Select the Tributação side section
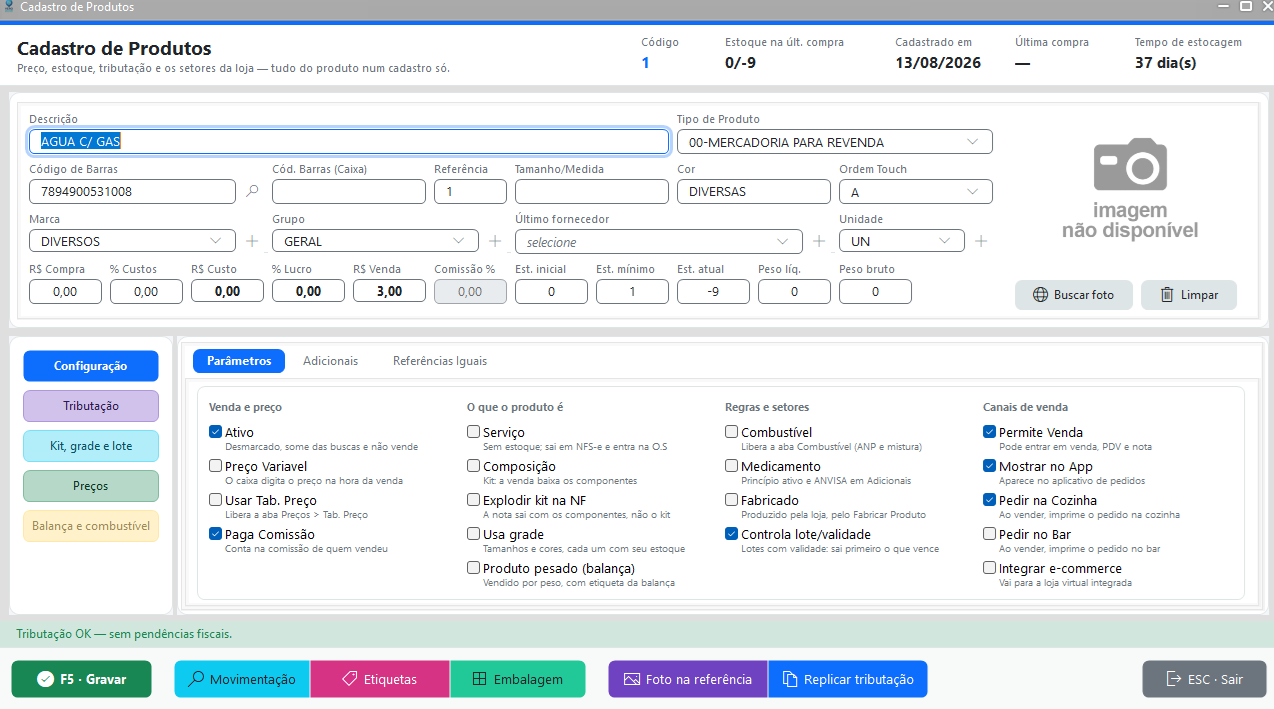The image size is (1274, 709). pyautogui.click(x=91, y=406)
